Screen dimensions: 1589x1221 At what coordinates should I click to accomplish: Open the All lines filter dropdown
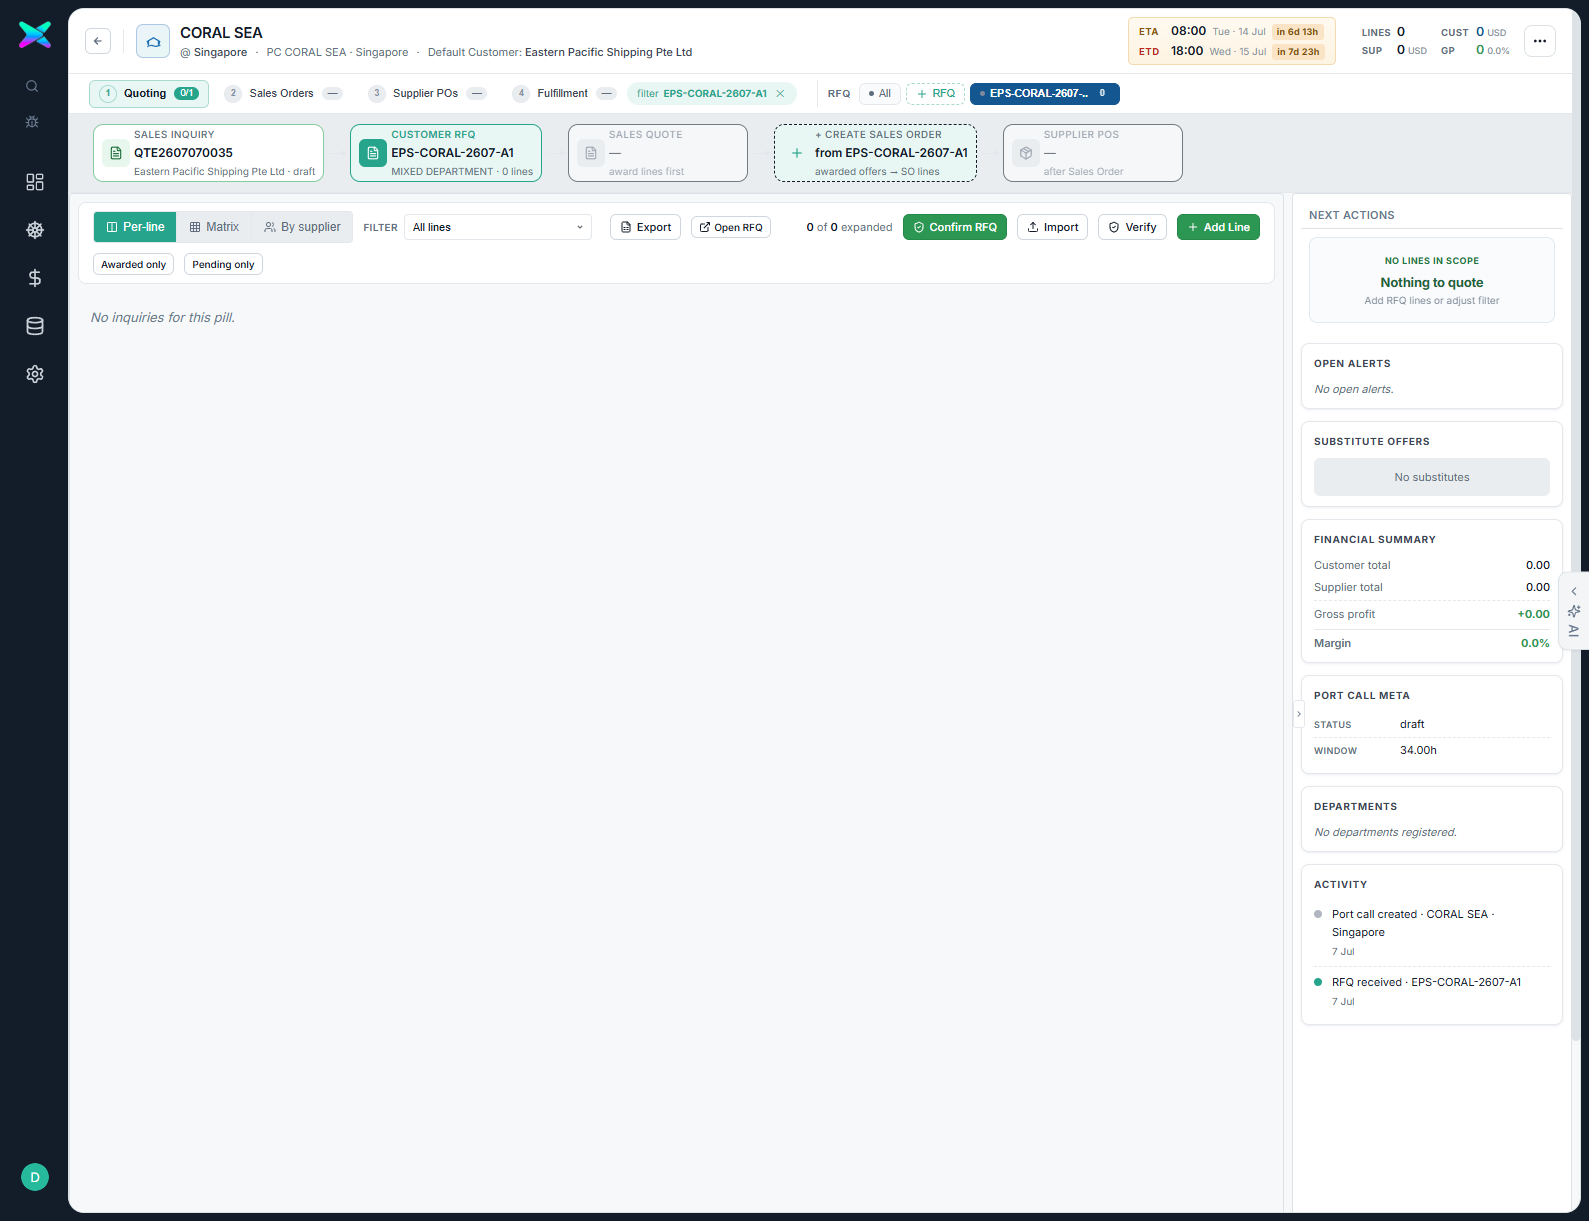498,227
